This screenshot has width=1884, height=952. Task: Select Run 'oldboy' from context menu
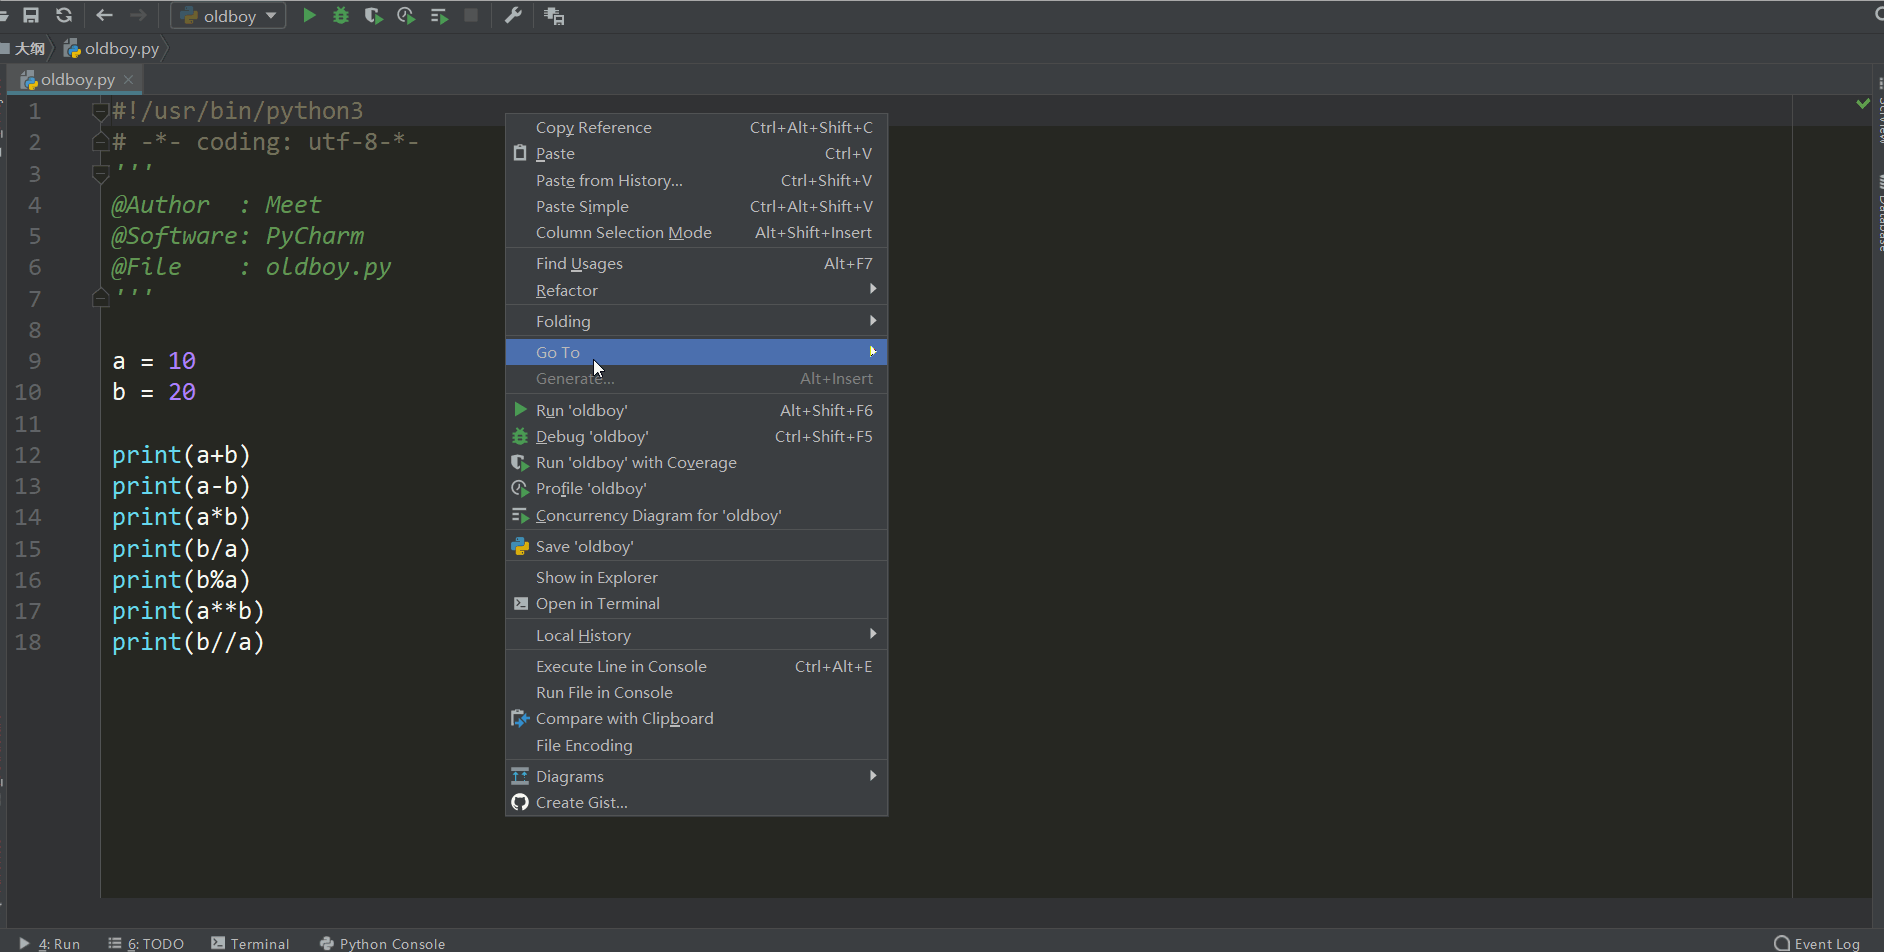tap(696, 410)
